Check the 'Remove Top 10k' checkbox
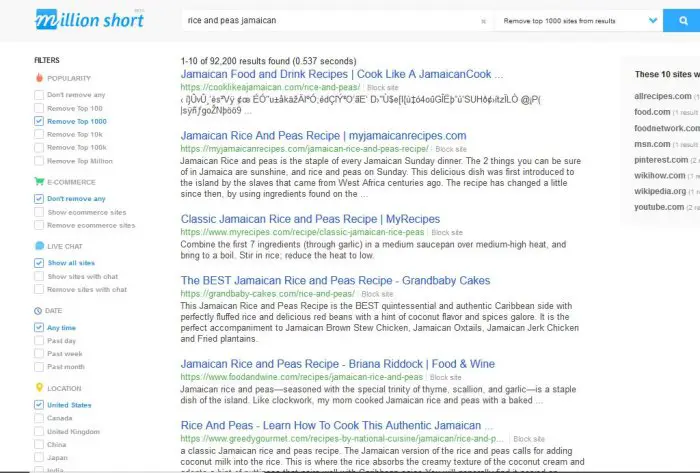The height and width of the screenshot is (473, 700). coord(39,134)
